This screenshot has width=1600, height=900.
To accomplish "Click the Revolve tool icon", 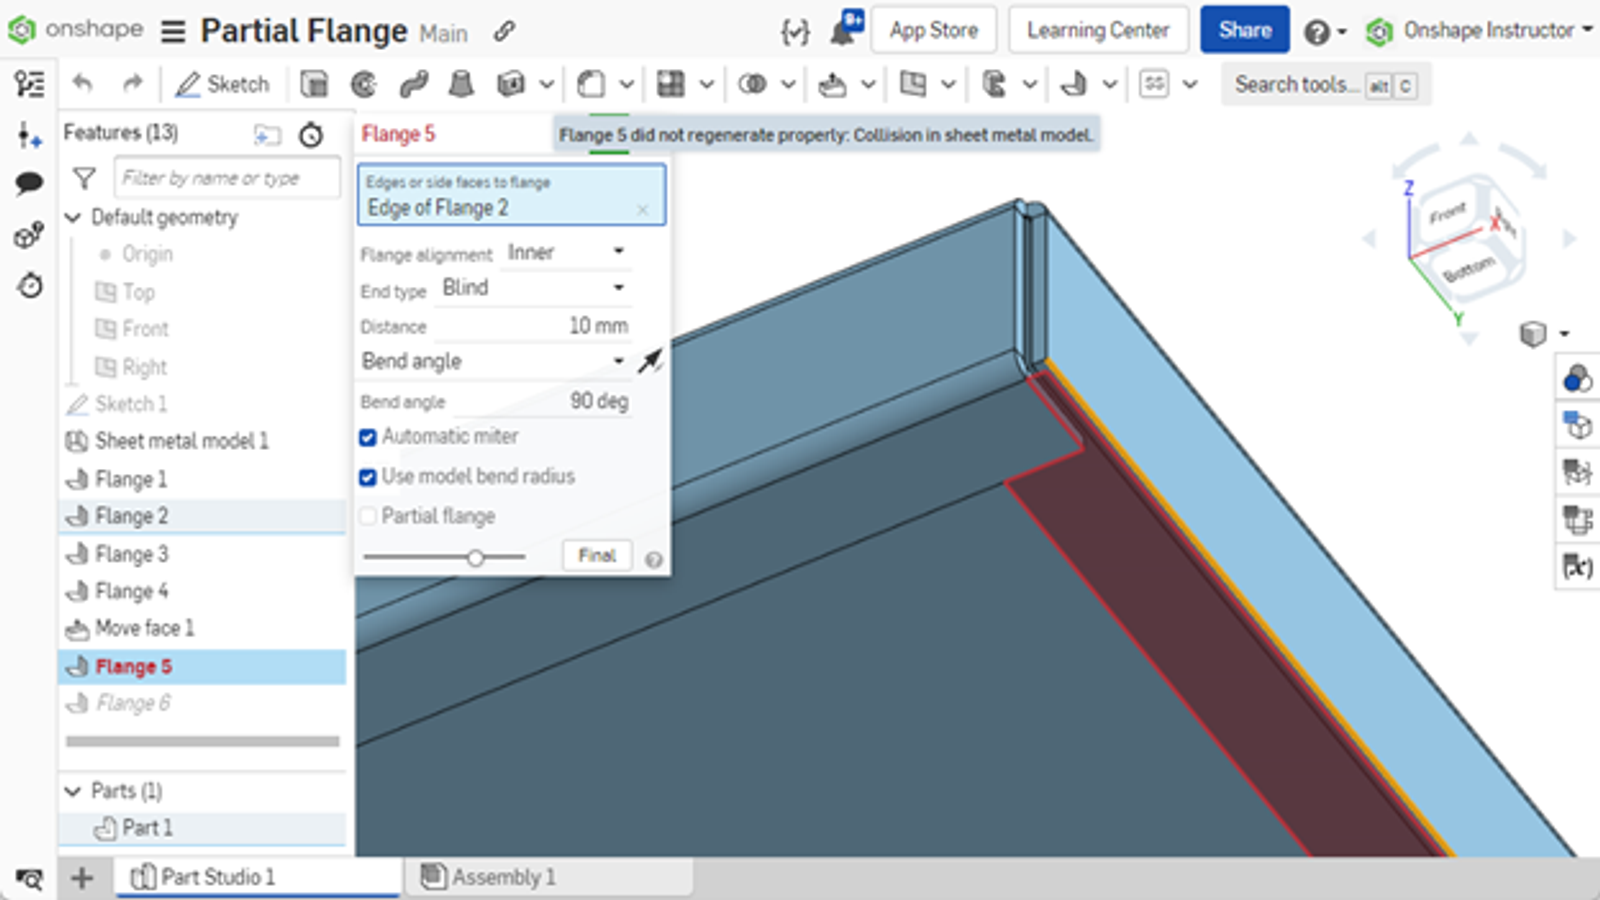I will (x=362, y=84).
